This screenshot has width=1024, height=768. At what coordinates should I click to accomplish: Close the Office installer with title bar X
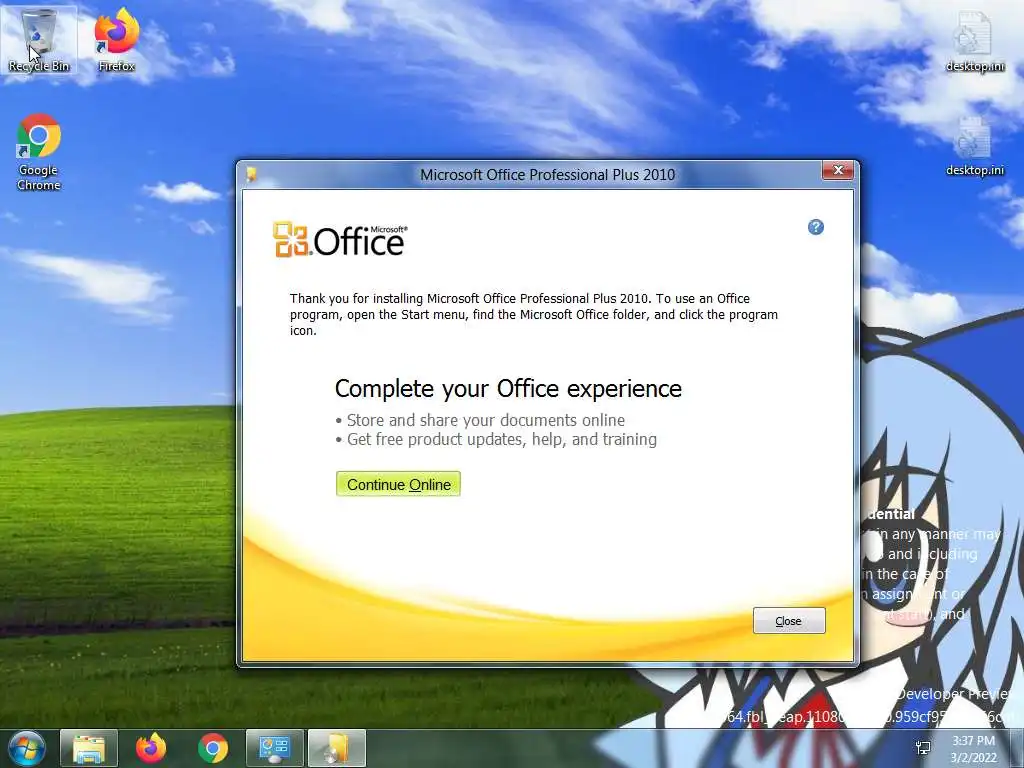(839, 170)
